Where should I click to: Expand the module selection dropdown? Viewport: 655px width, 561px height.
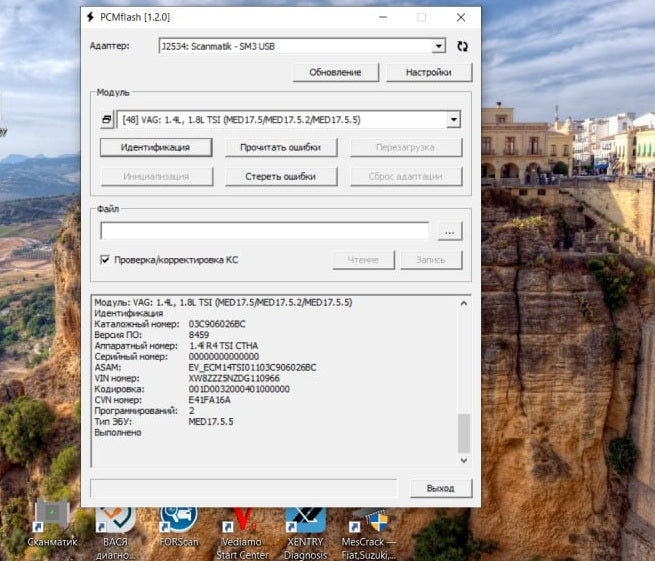click(x=453, y=120)
